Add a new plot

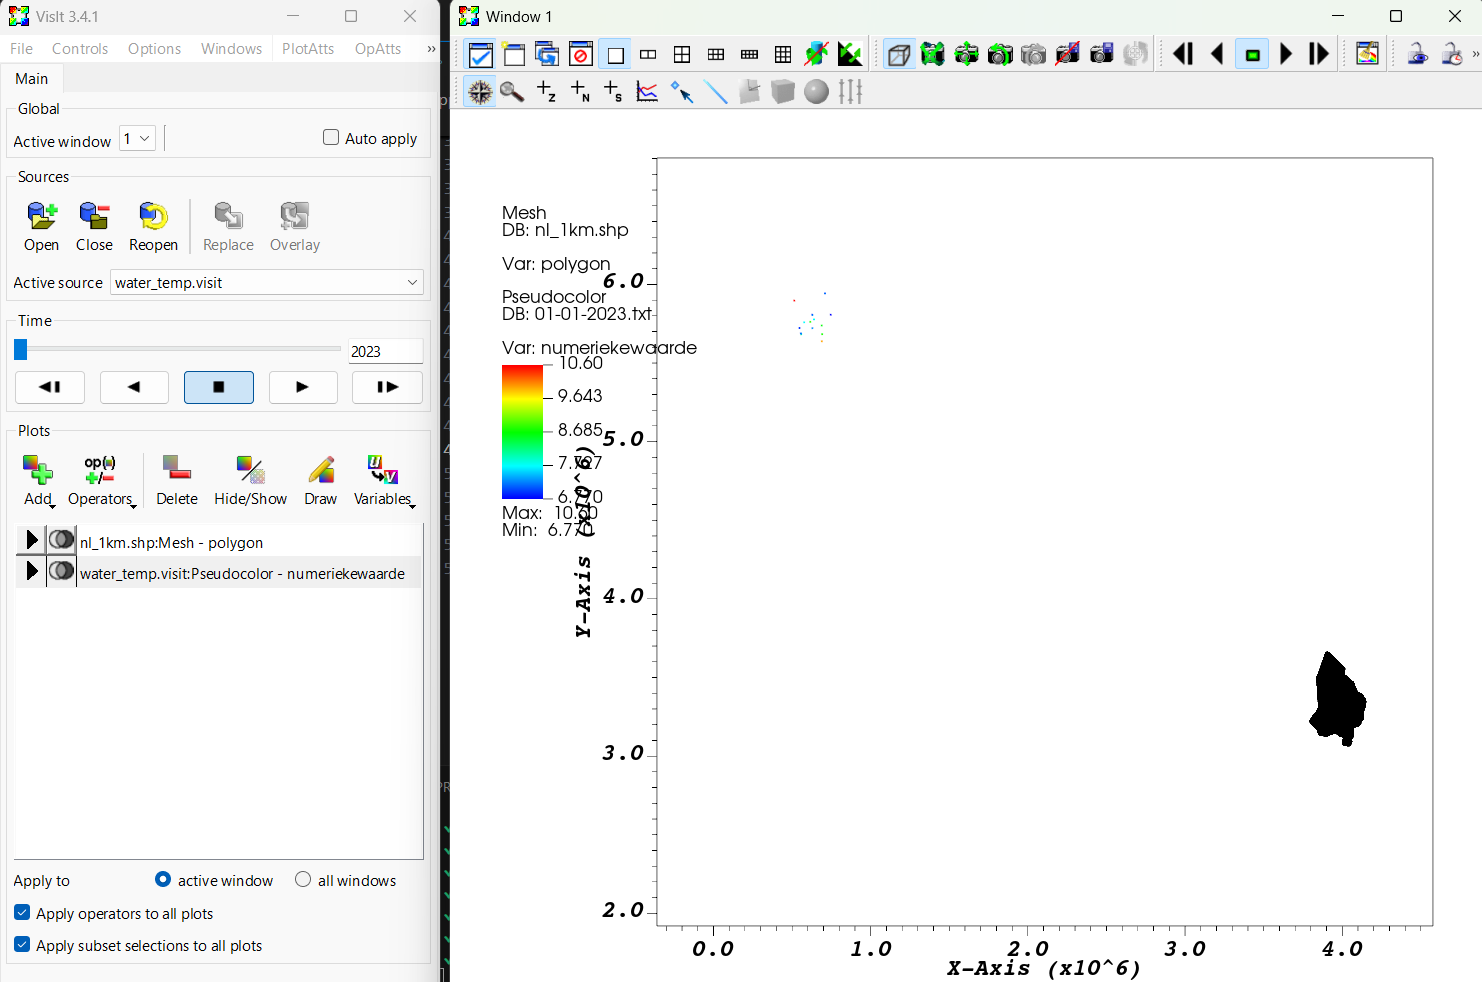pos(38,480)
